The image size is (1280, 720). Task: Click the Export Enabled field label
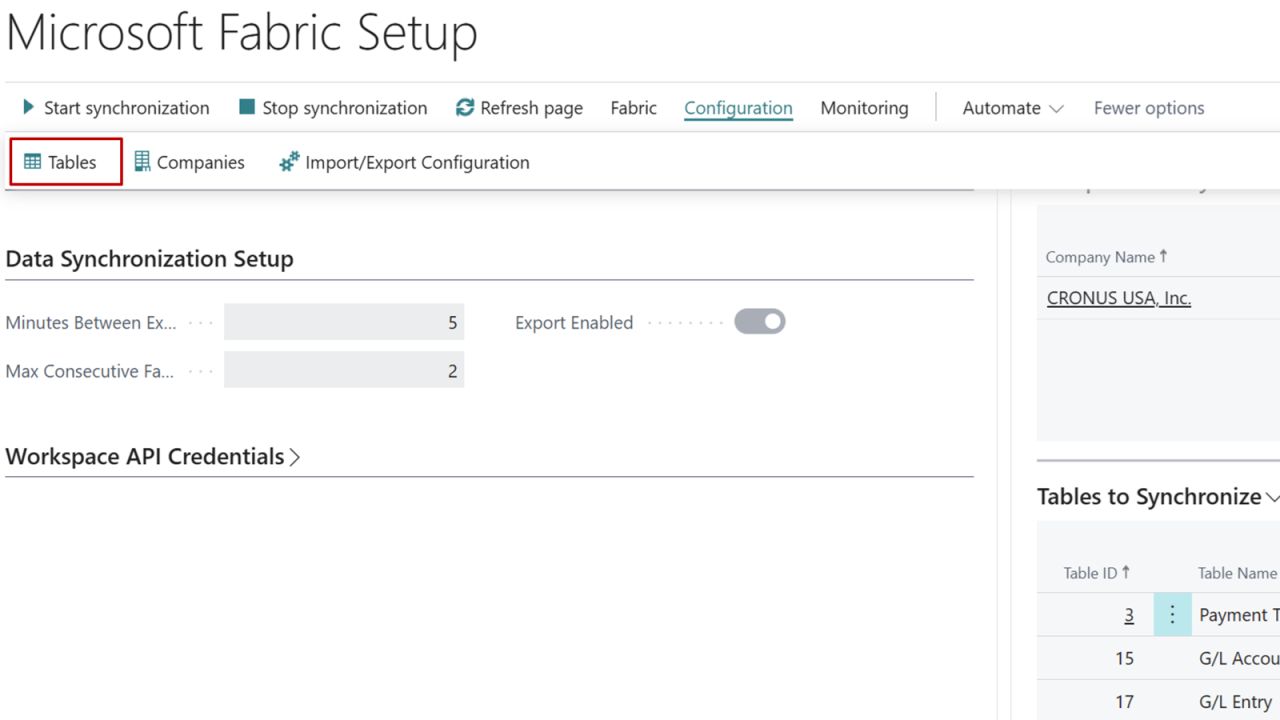tap(574, 323)
